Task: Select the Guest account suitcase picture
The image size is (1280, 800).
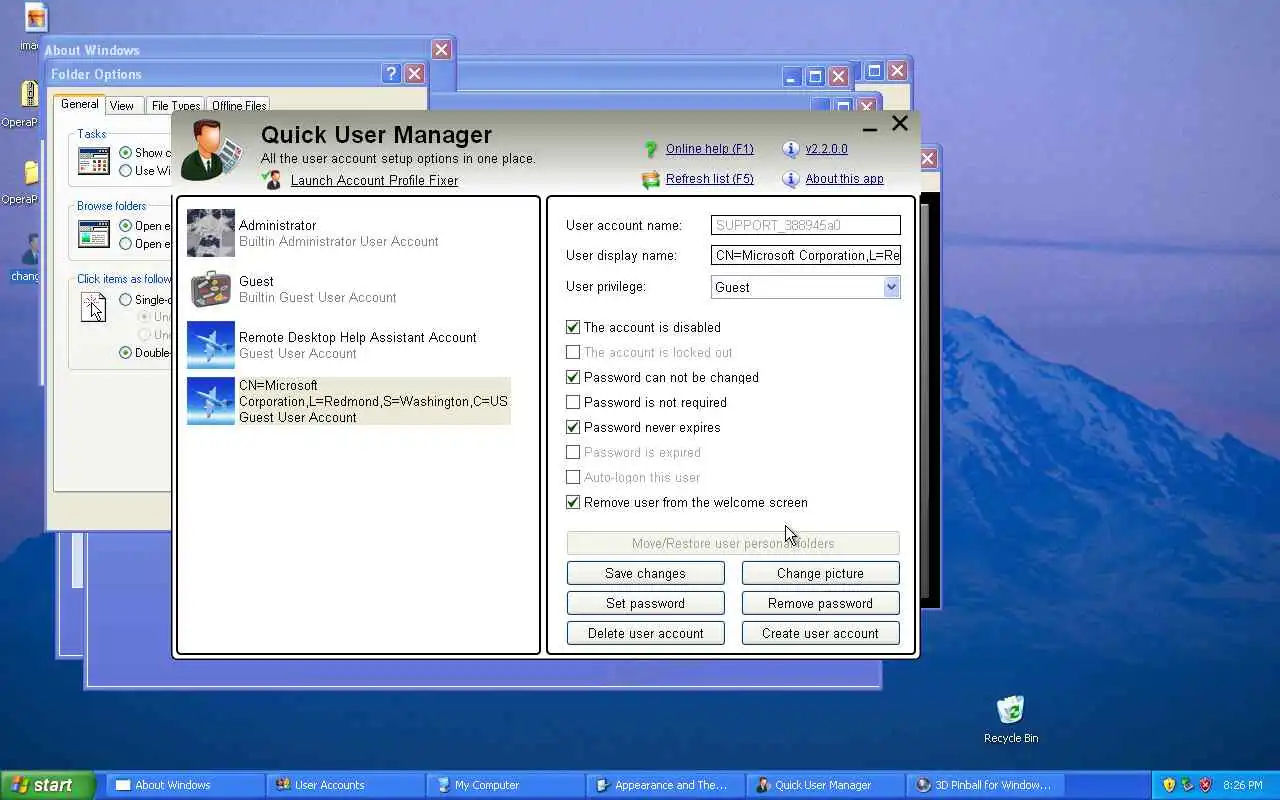Action: 211,289
